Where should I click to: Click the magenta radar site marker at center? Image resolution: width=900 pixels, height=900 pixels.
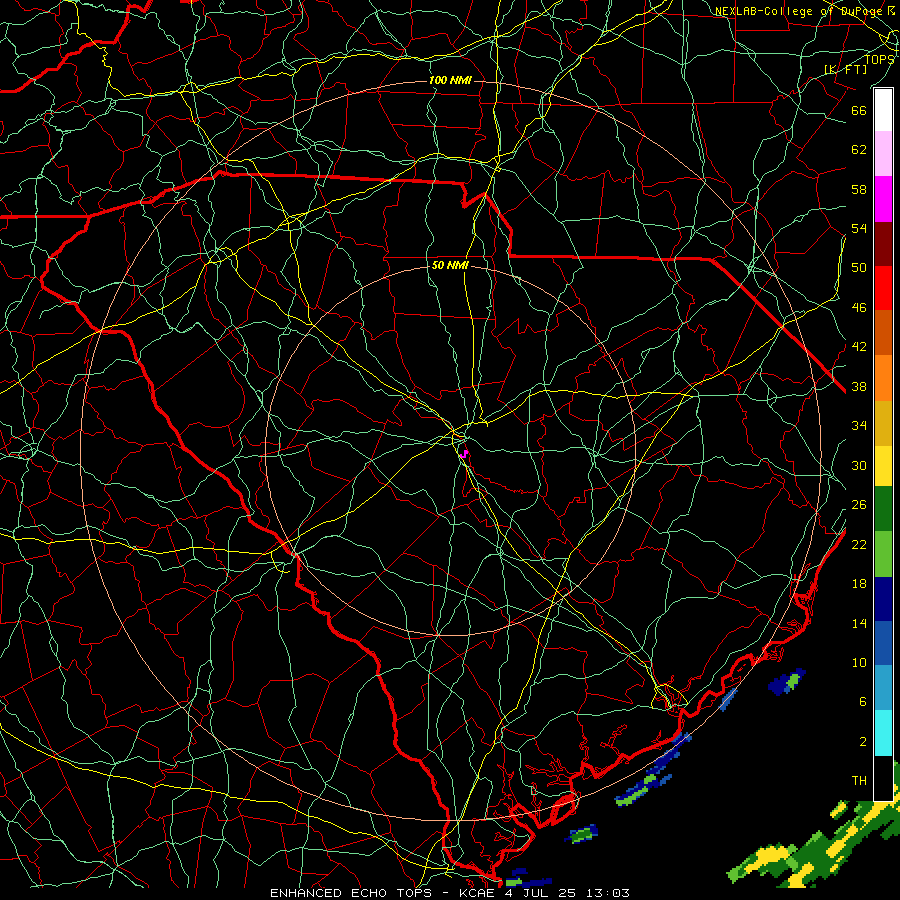click(x=465, y=453)
